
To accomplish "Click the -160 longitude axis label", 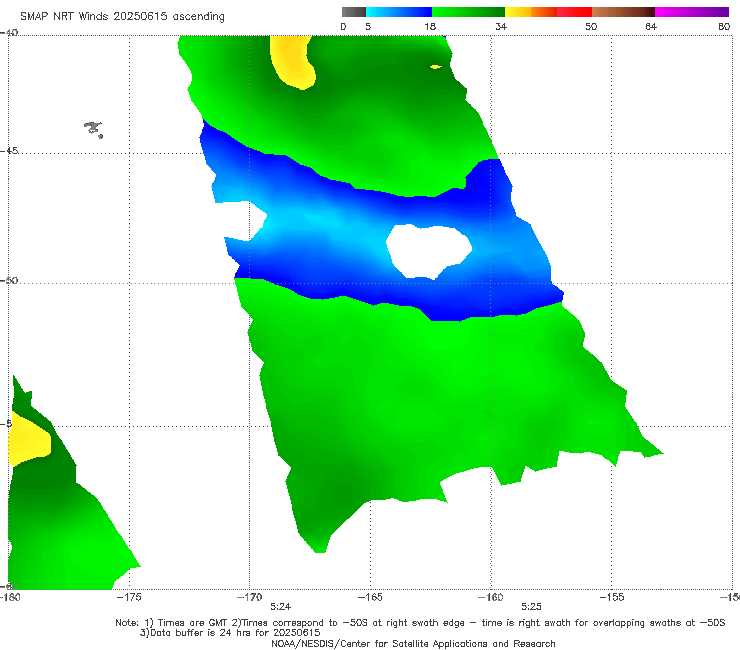I will tap(490, 597).
